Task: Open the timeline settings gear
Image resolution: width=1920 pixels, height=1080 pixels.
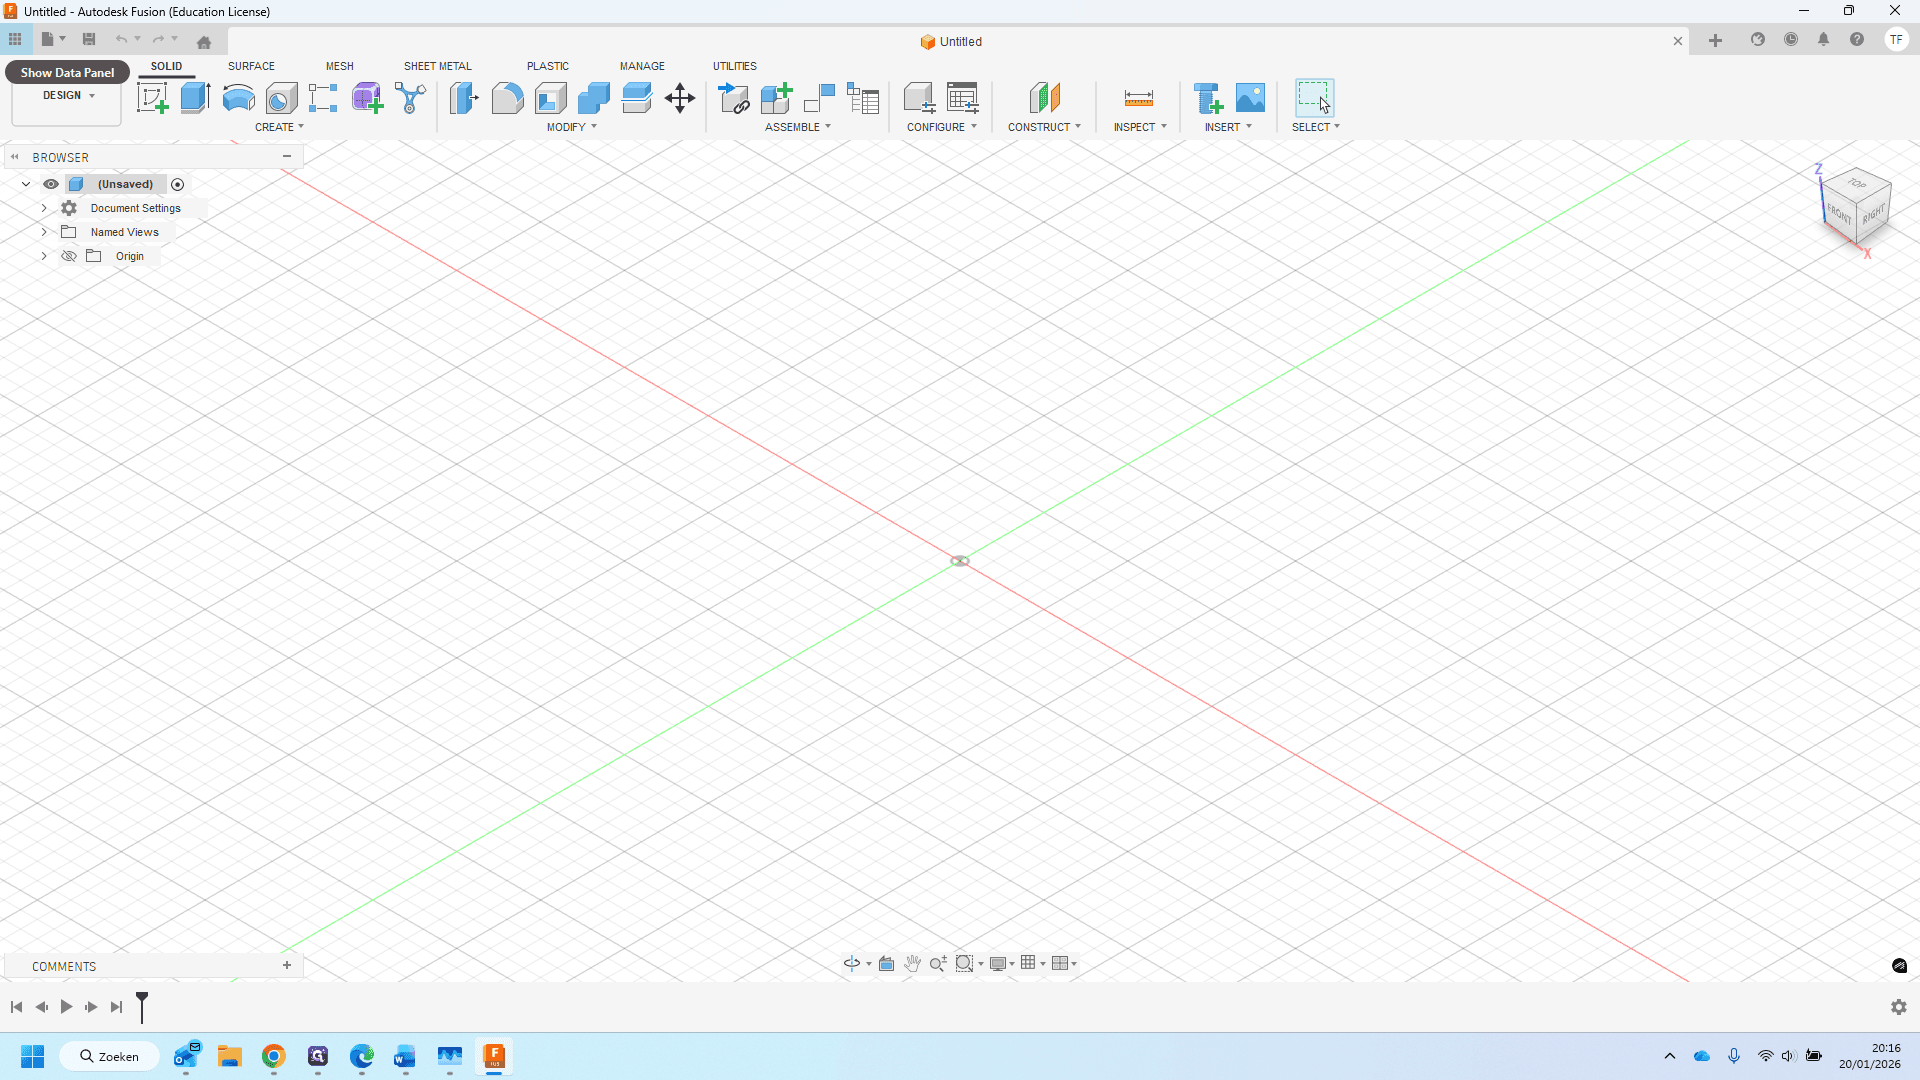Action: [1899, 1007]
